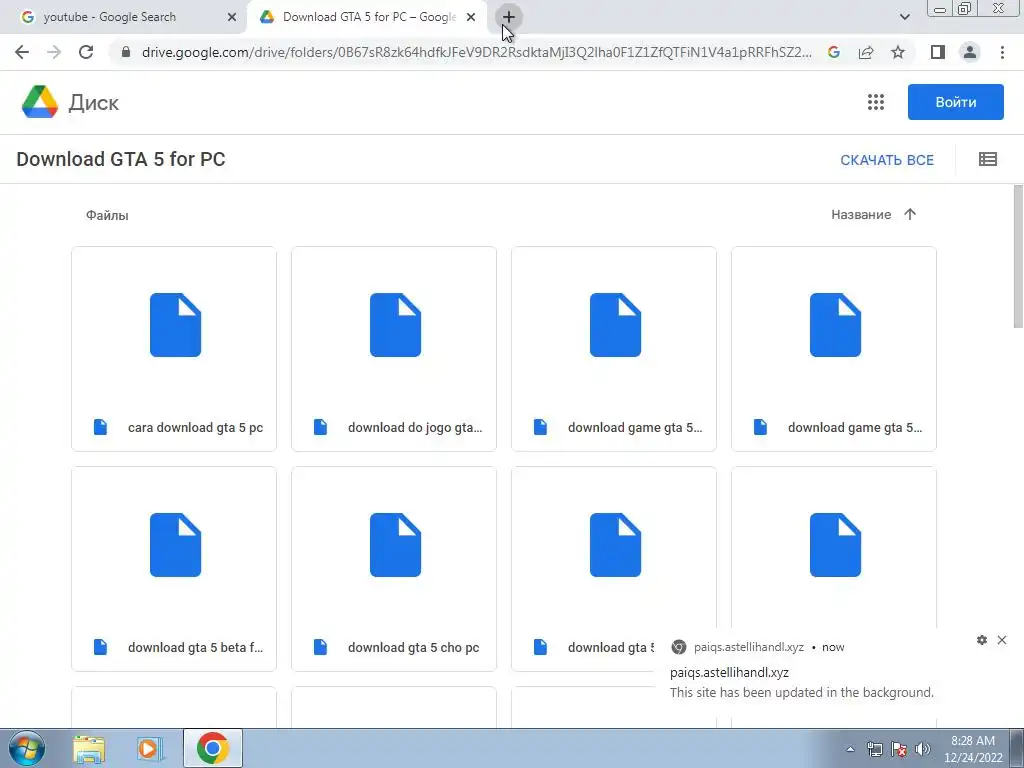This screenshot has height=768, width=1024.
Task: Click the Файлы section label
Action: (x=107, y=216)
